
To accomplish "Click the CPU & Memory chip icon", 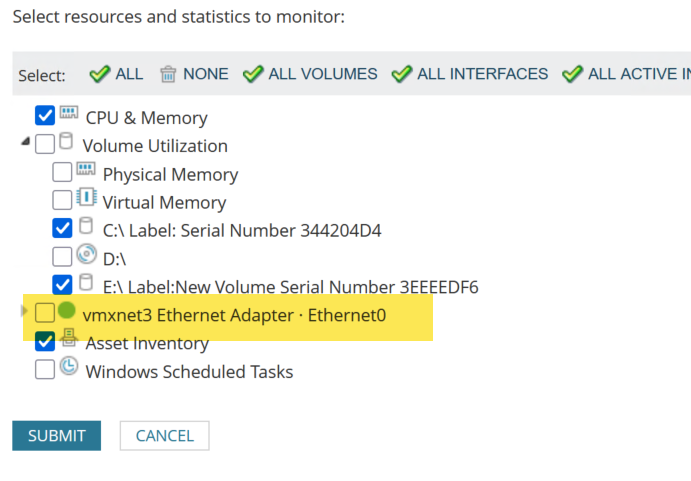I will pyautogui.click(x=67, y=114).
